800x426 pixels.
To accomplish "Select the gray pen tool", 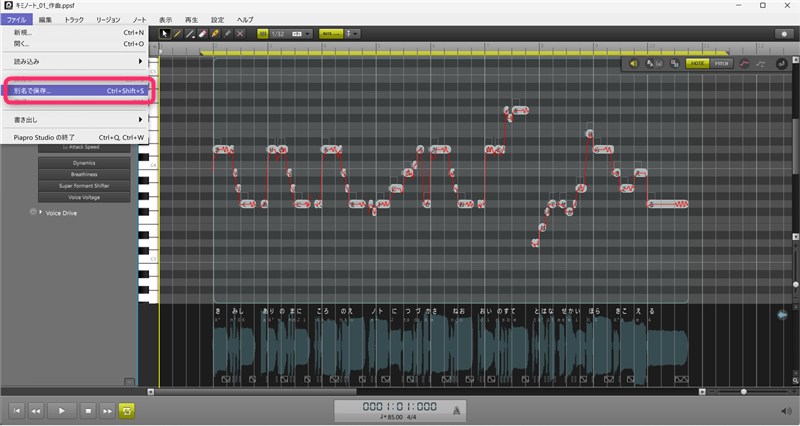I will pyautogui.click(x=228, y=34).
